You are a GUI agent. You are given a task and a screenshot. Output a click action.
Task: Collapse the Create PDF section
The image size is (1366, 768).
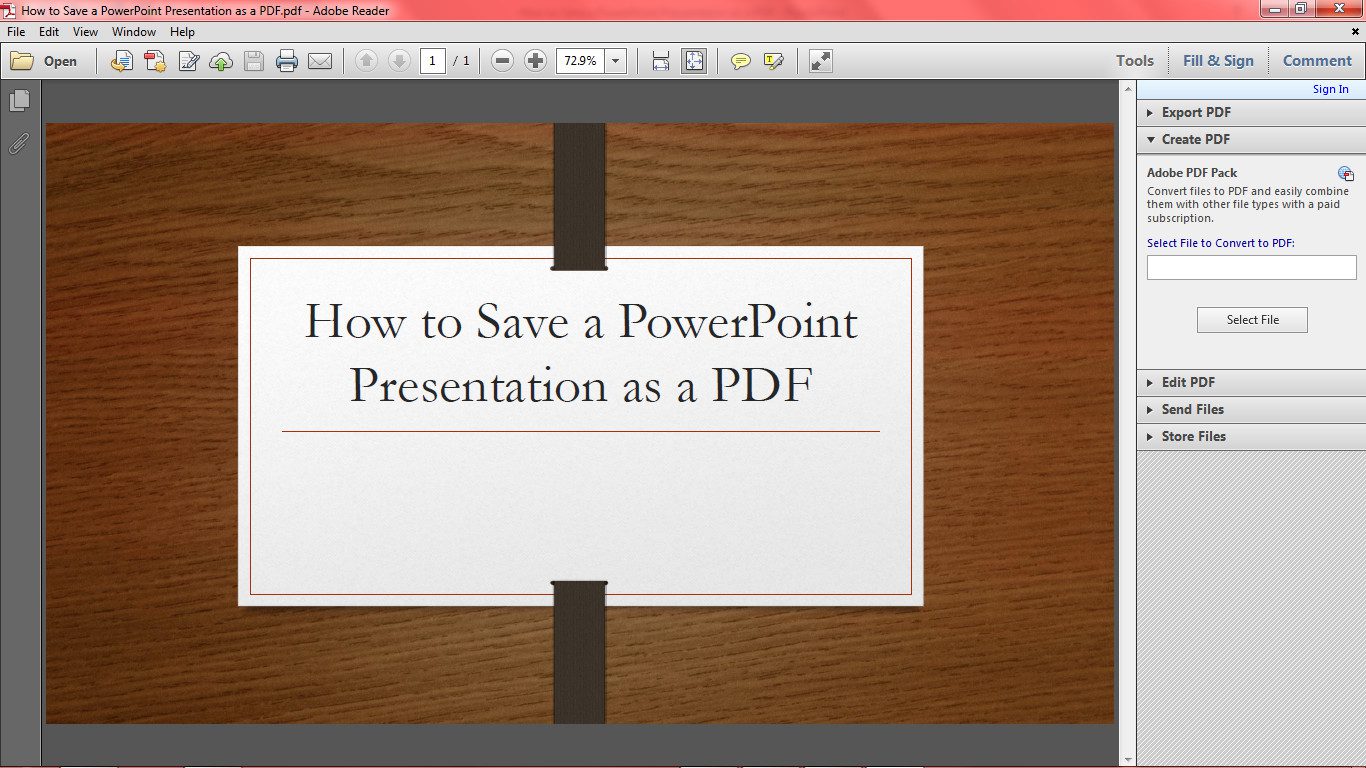[x=1251, y=139]
